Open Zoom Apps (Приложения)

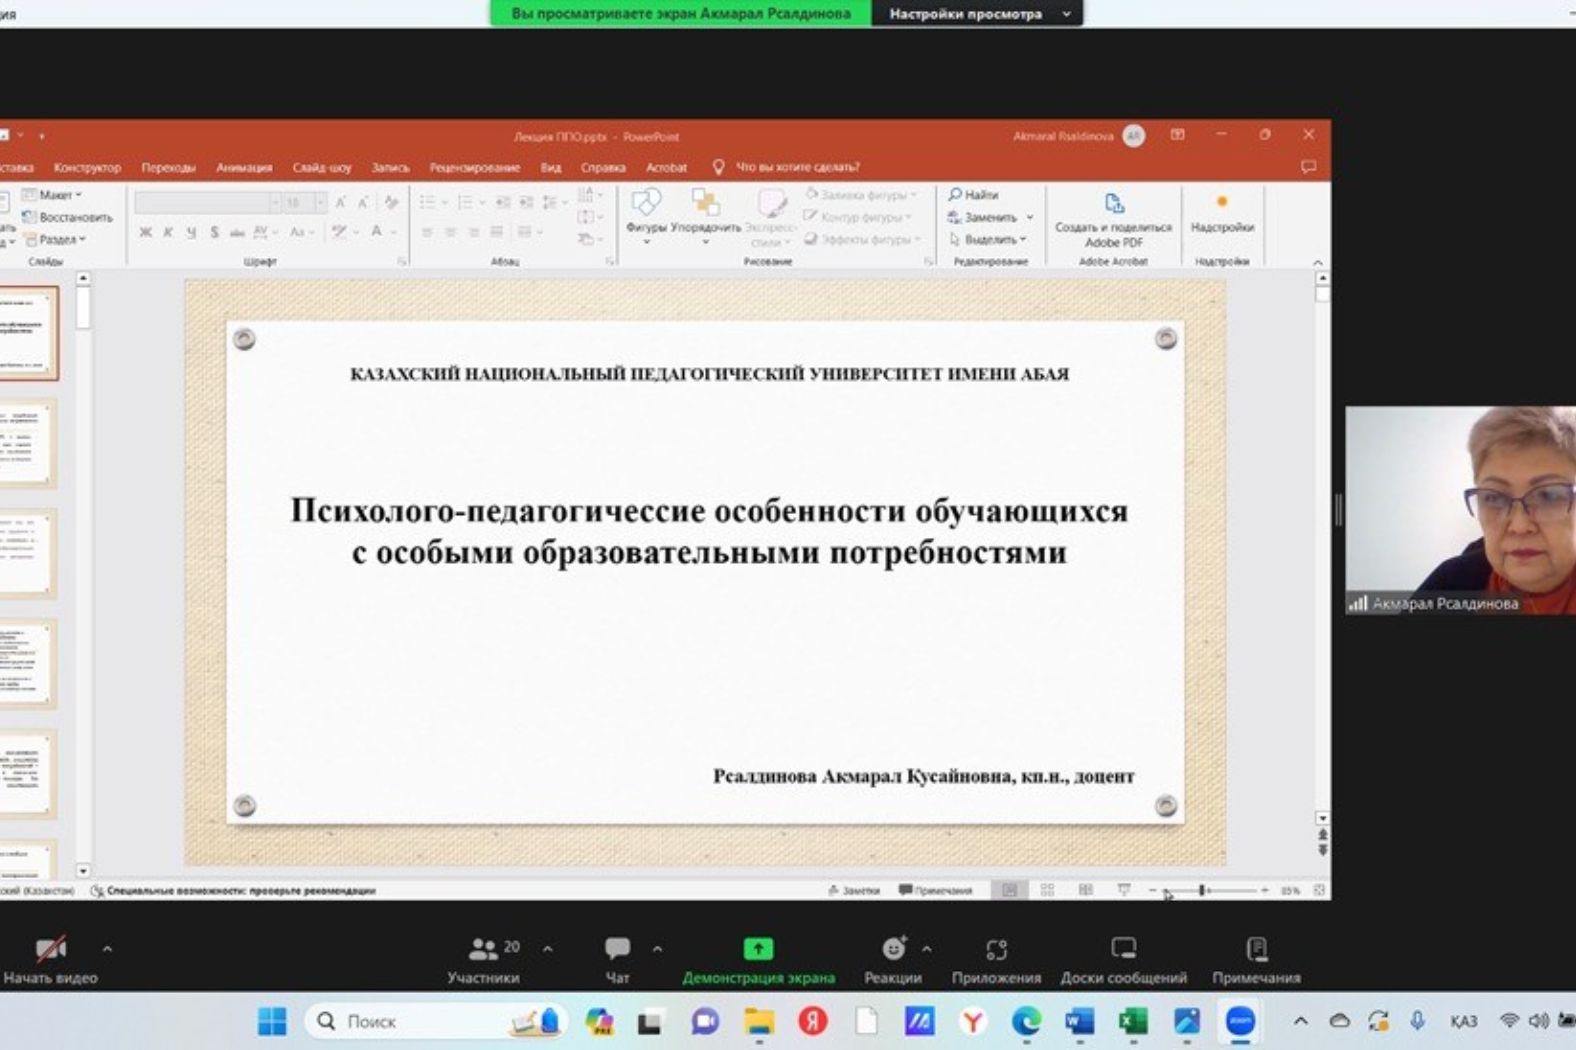996,950
